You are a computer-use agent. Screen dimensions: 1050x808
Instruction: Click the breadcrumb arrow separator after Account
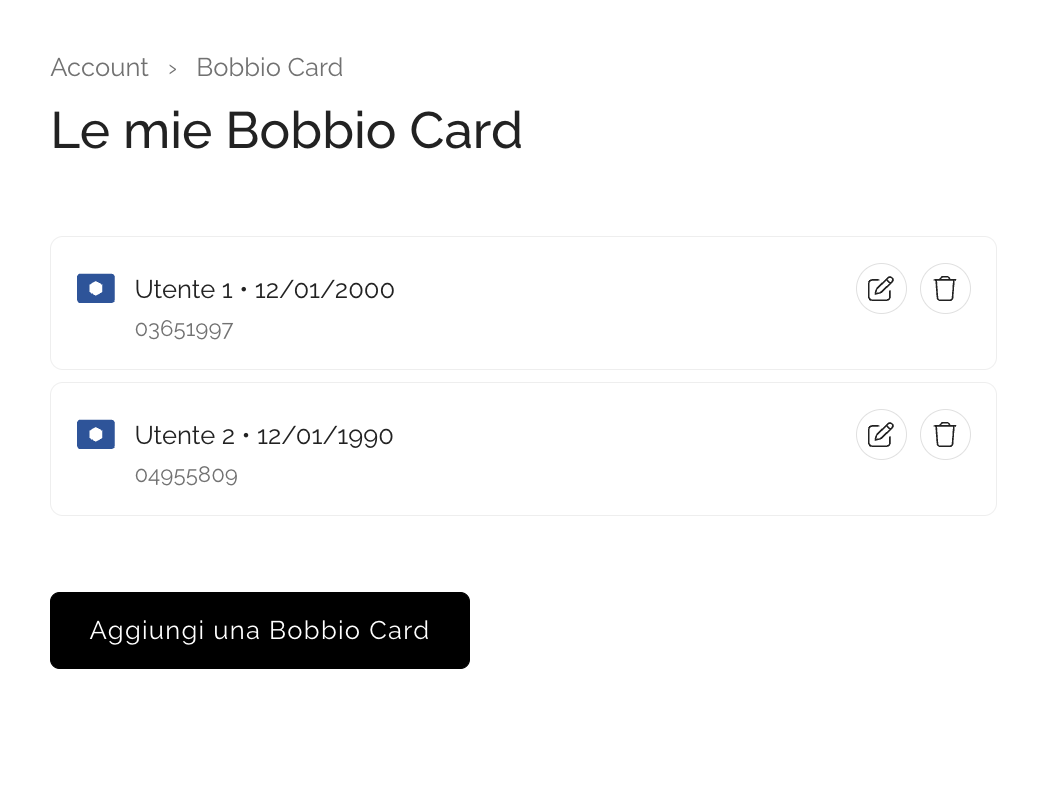172,69
